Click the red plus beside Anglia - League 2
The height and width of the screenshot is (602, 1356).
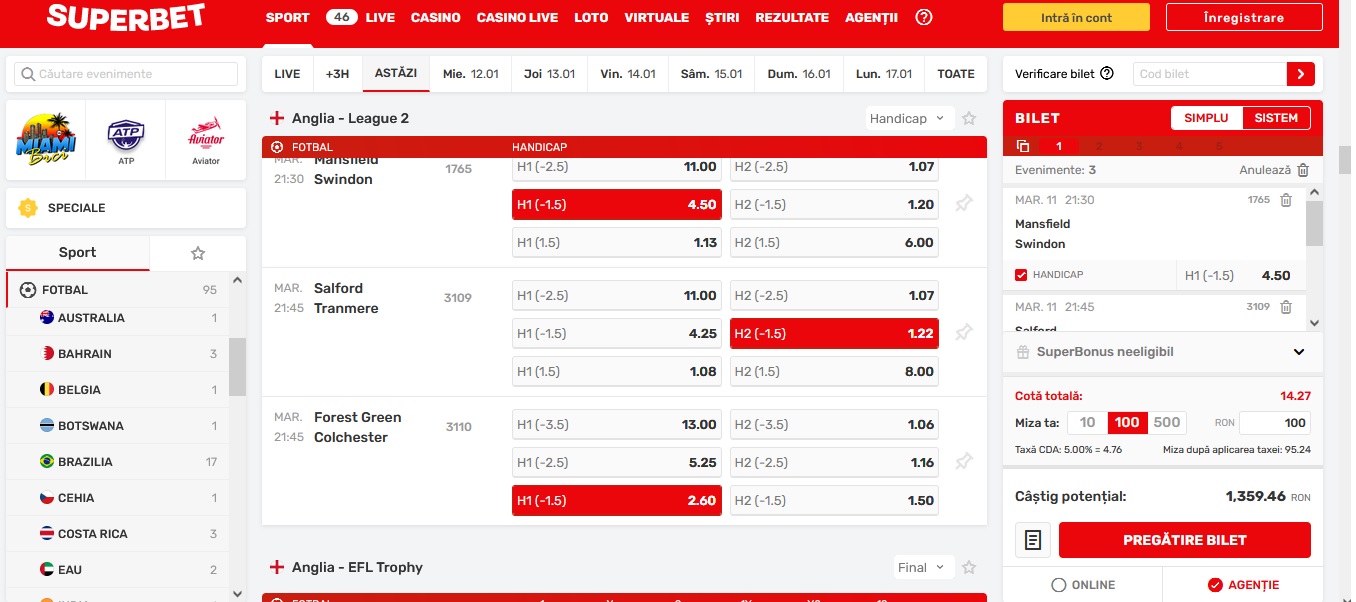coord(277,118)
